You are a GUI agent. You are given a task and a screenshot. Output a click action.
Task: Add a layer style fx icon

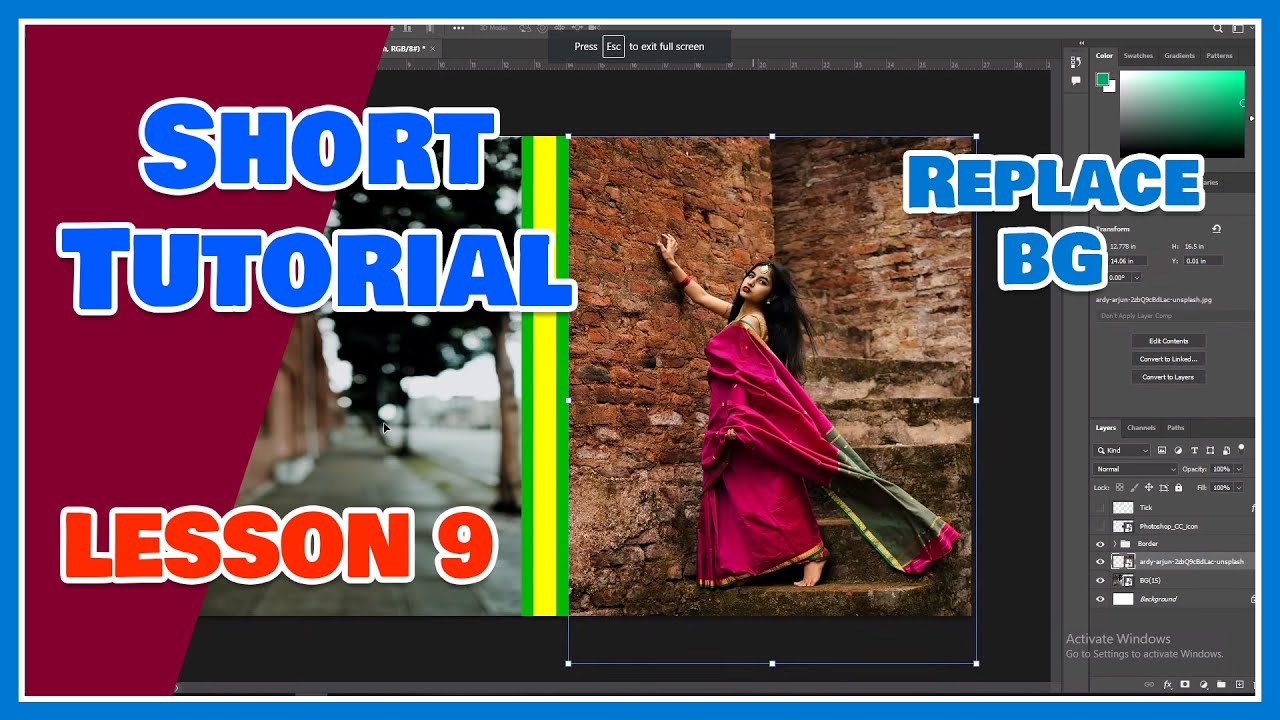point(1167,685)
